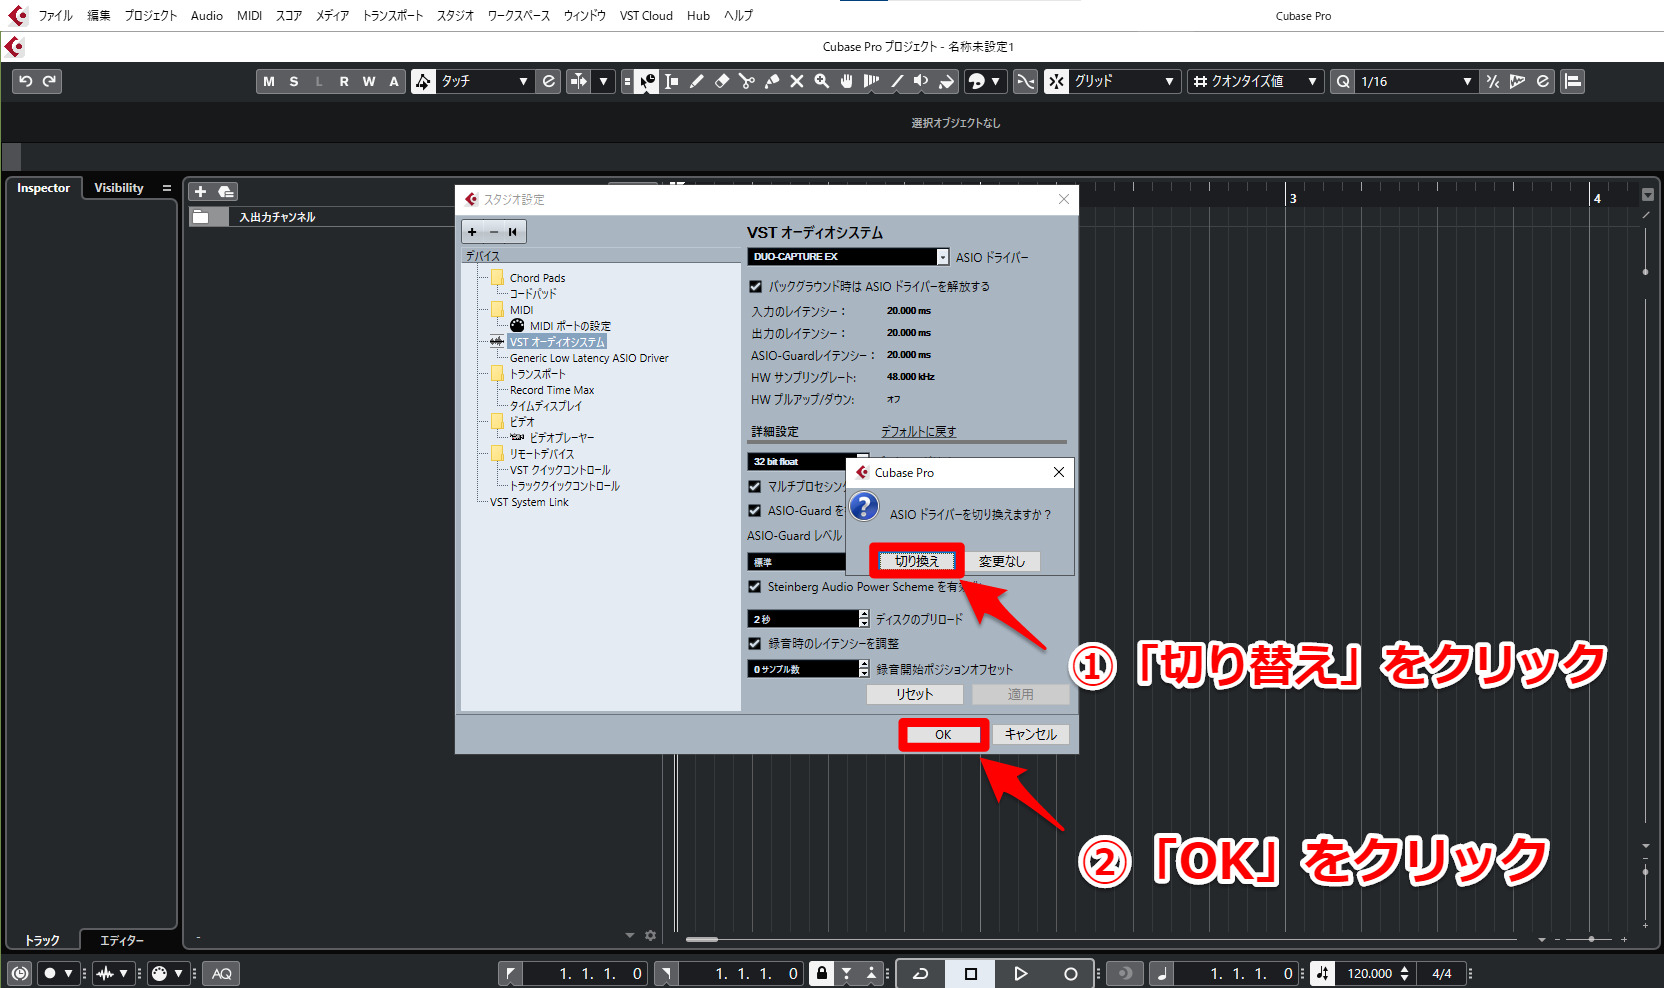The image size is (1664, 988).
Task: Select the Zoom magnifier tool
Action: (x=822, y=81)
